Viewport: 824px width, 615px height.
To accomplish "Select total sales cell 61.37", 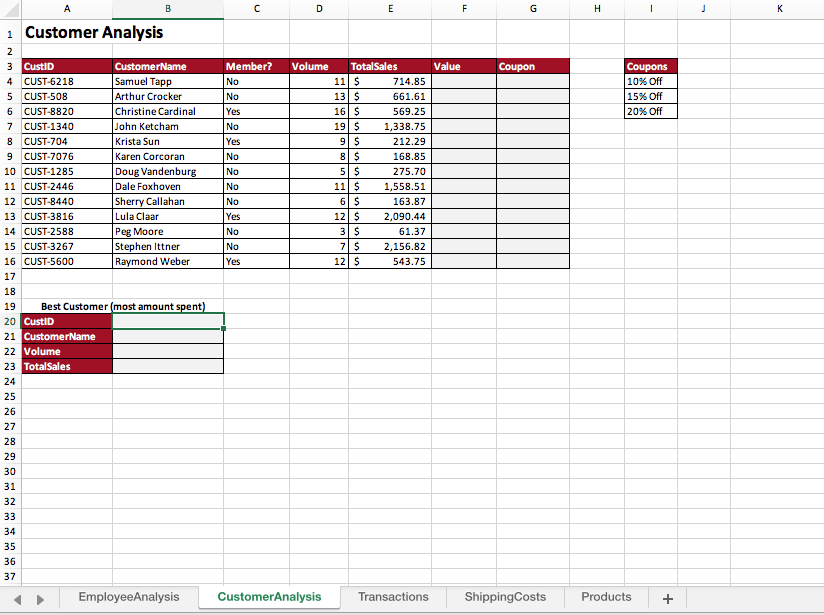I will [390, 231].
